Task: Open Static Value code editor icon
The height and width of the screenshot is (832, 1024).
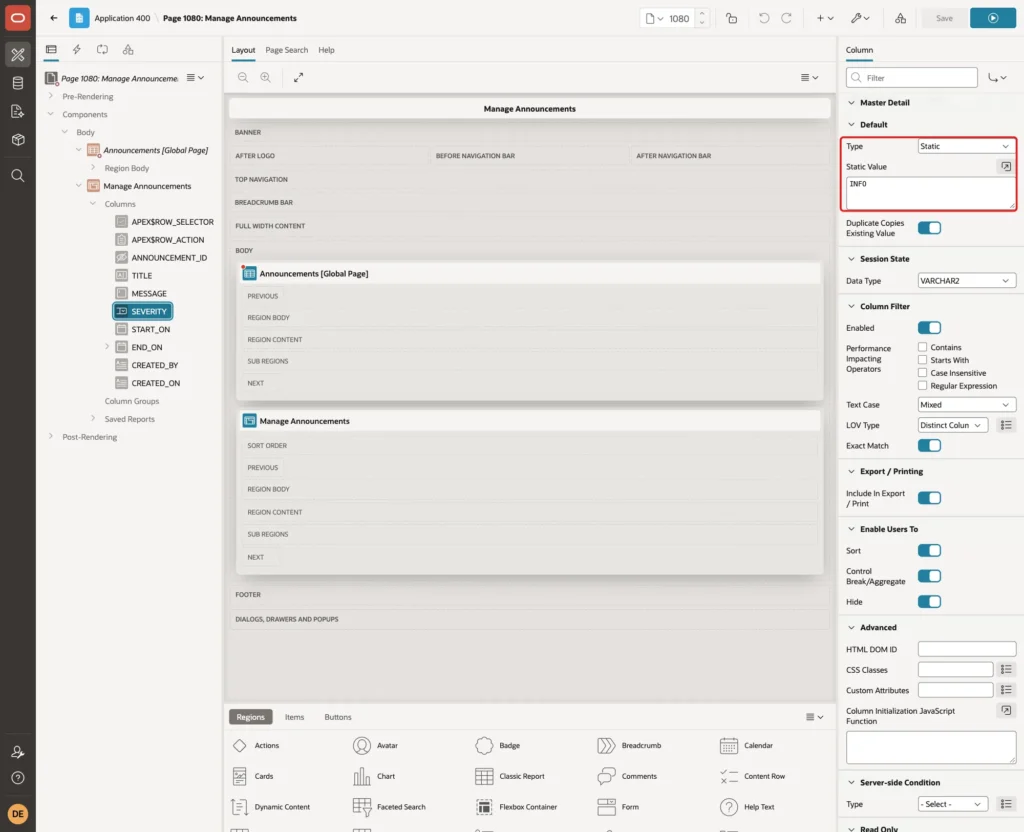Action: 1006,167
